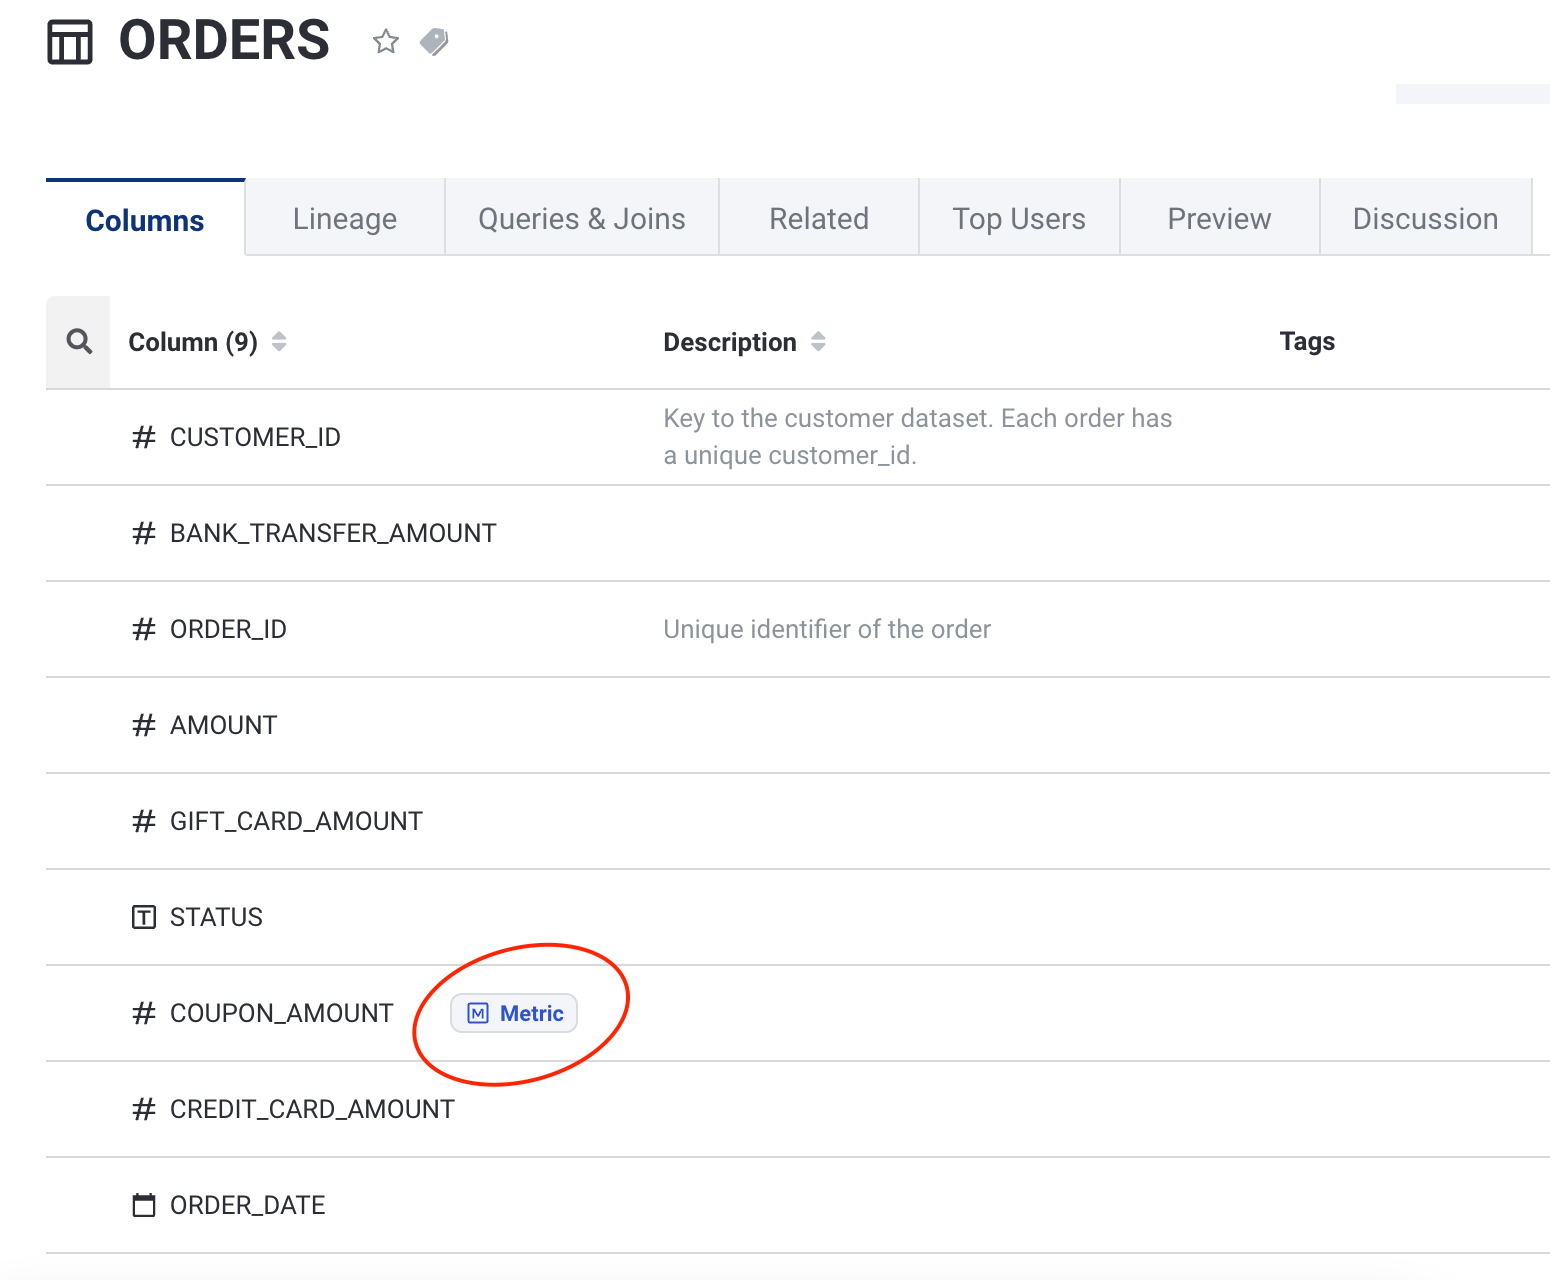1550x1280 pixels.
Task: Star the ORDERS table as favorite
Action: [x=386, y=42]
